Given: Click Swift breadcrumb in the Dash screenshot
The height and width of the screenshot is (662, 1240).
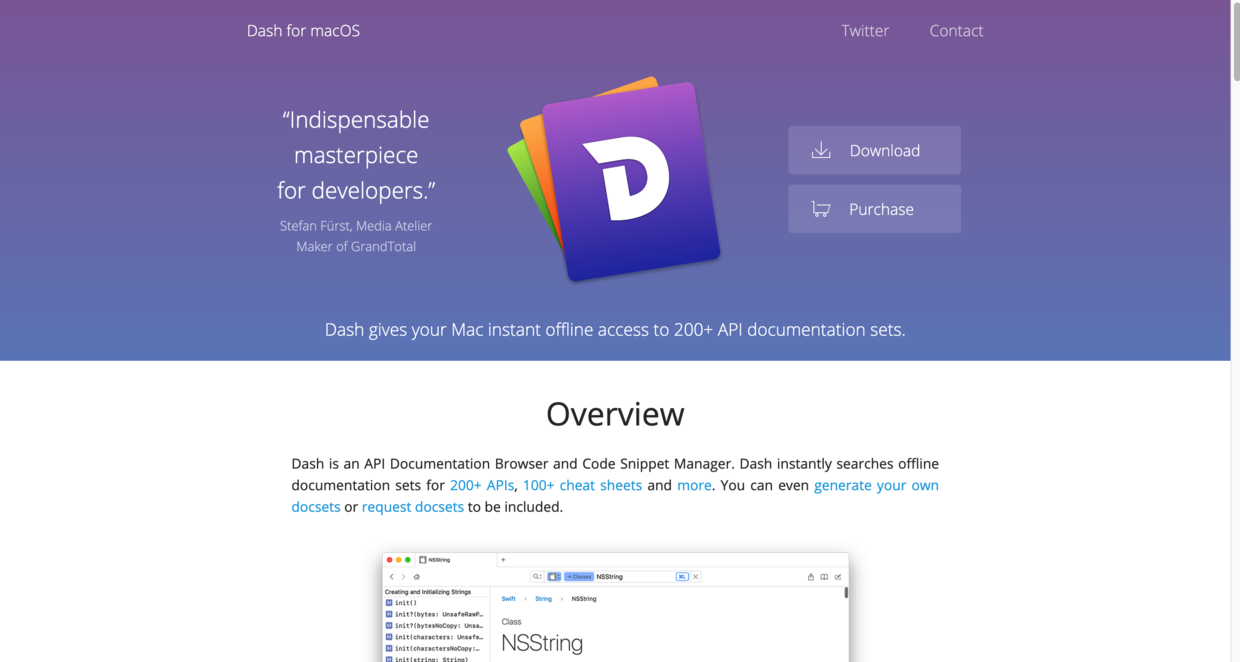Looking at the screenshot, I should point(509,599).
